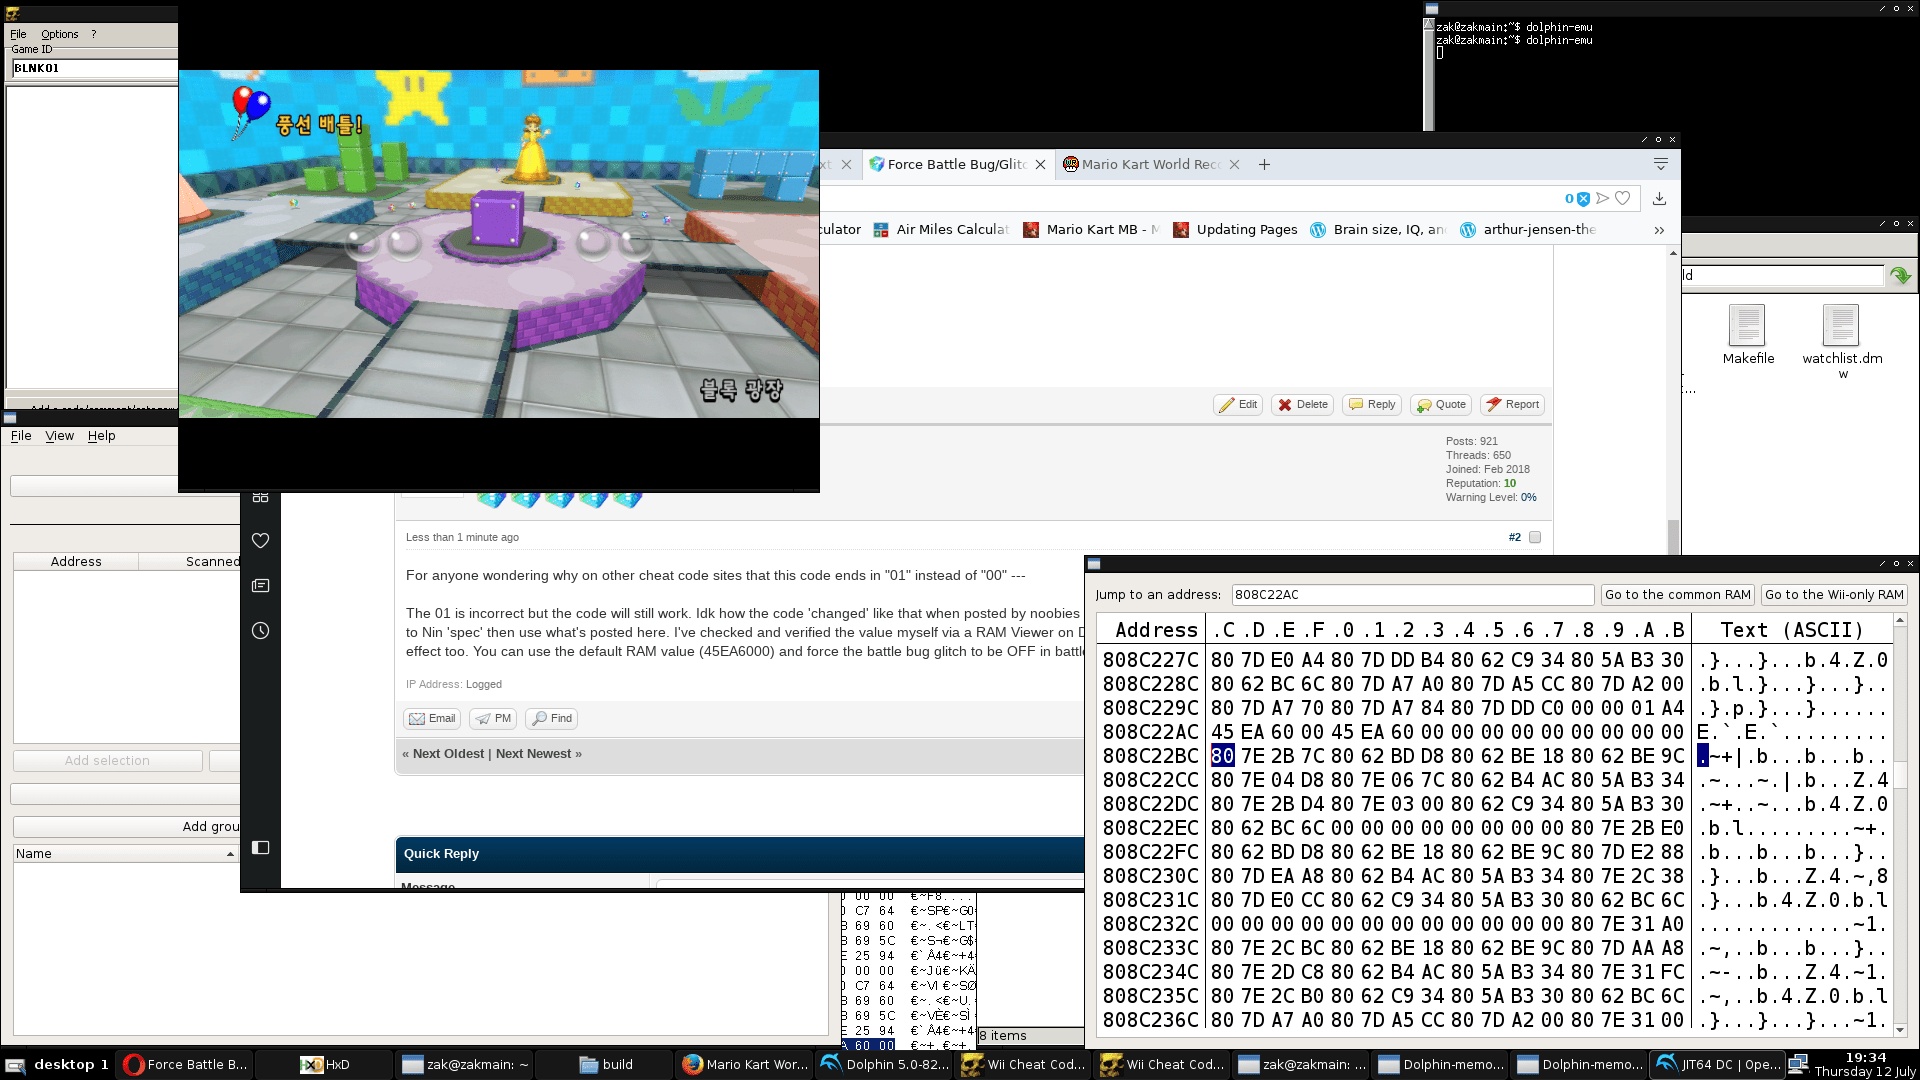1920x1080 pixels.
Task: Select the highlighted 80 byte at 808C22BC
Action: (1222, 757)
